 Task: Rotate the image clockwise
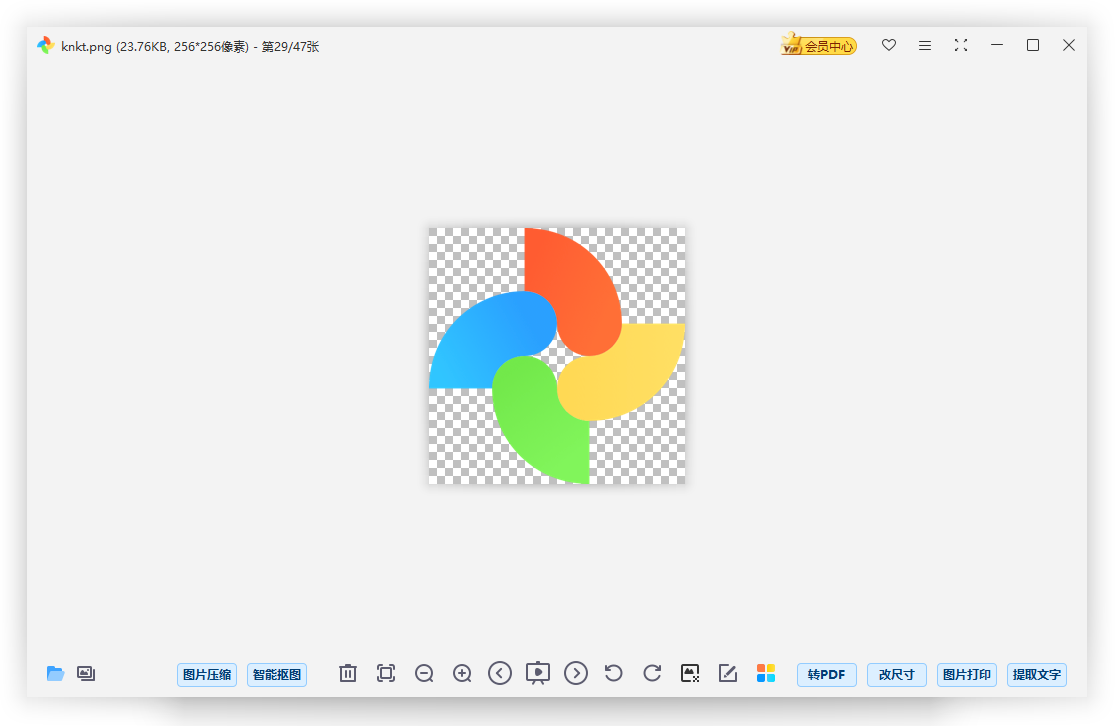click(x=652, y=674)
